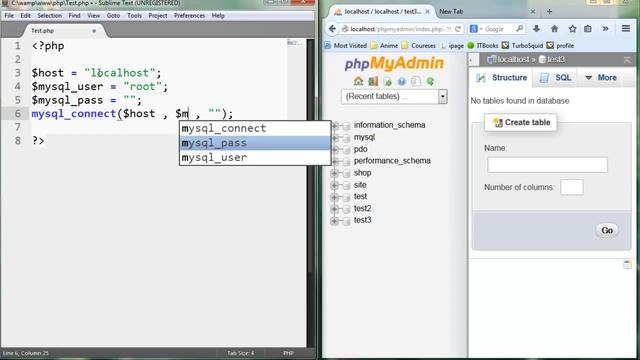Click the table Name input field

tap(547, 164)
